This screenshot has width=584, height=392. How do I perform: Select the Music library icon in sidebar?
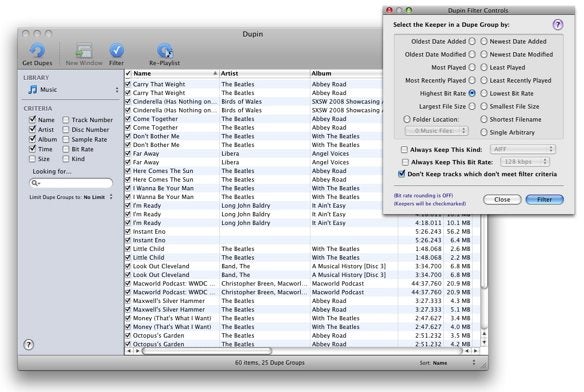[x=33, y=89]
